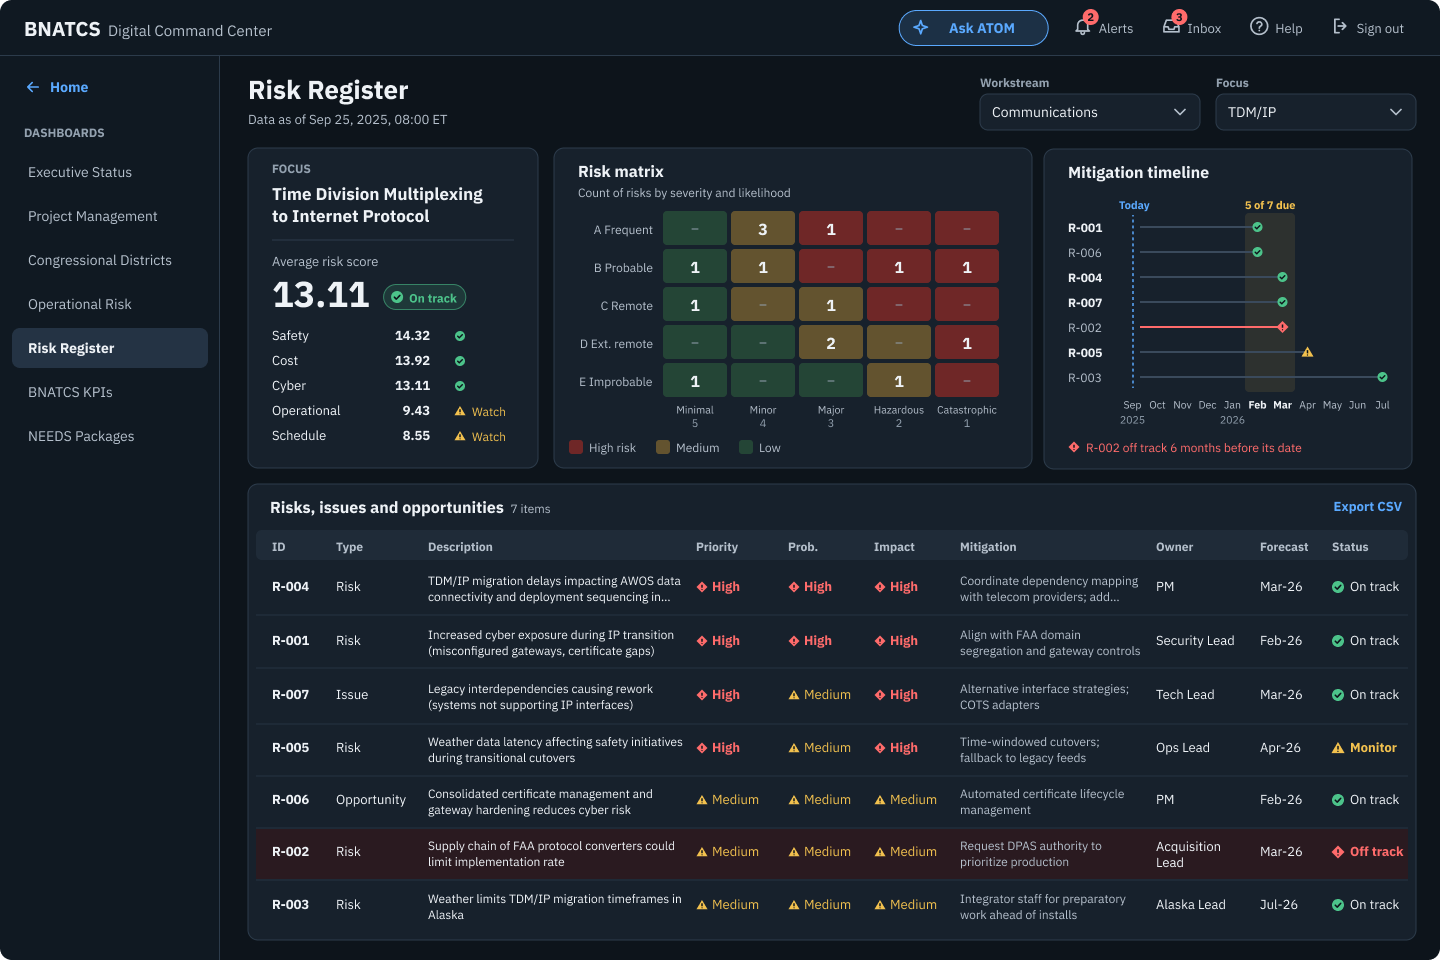Click the green check icon next to Cyber score
Image resolution: width=1440 pixels, height=960 pixels.
click(x=460, y=386)
